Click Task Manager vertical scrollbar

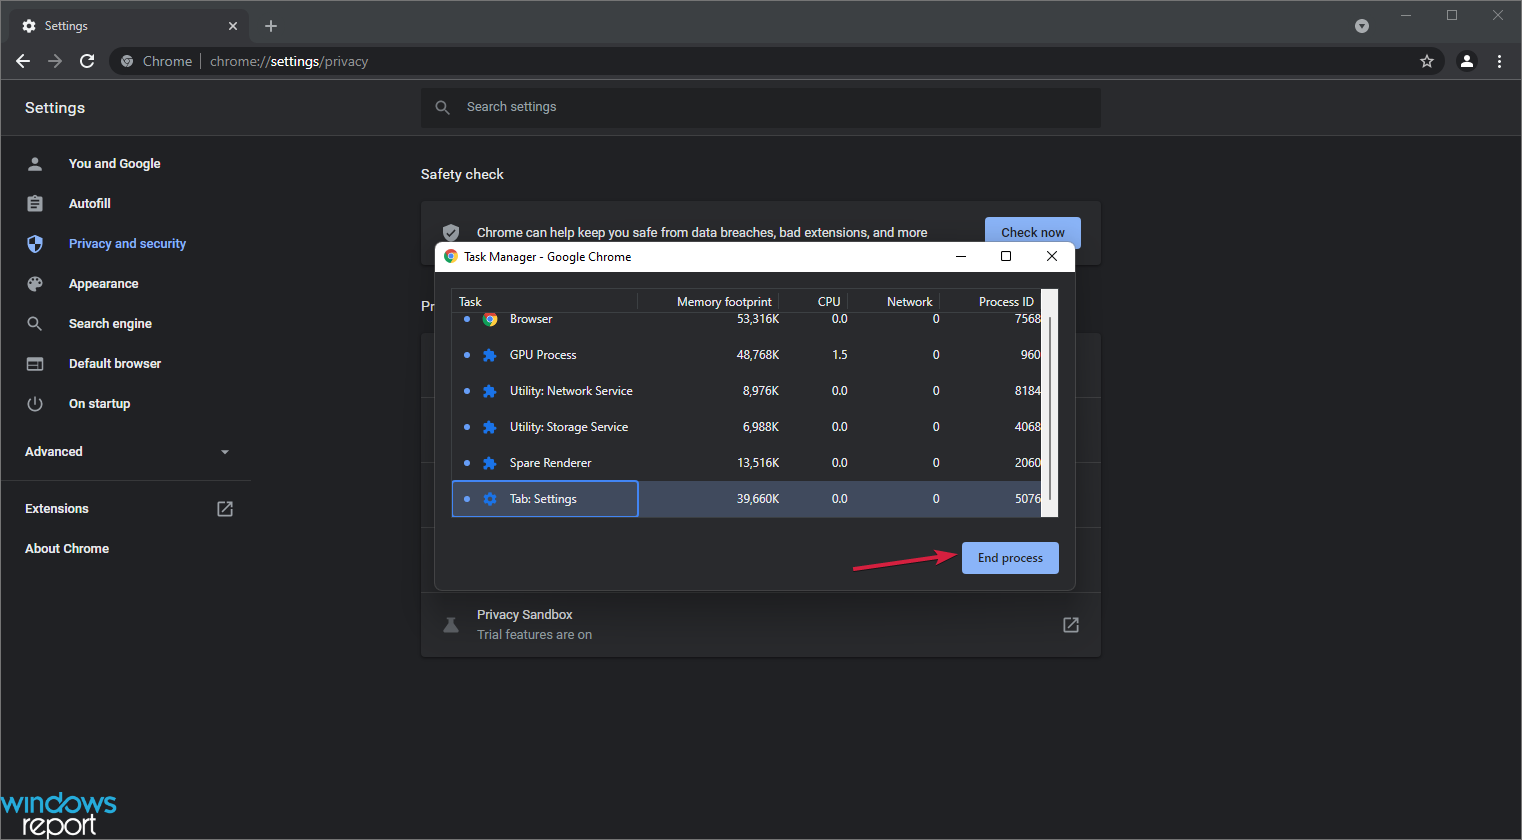click(1049, 410)
